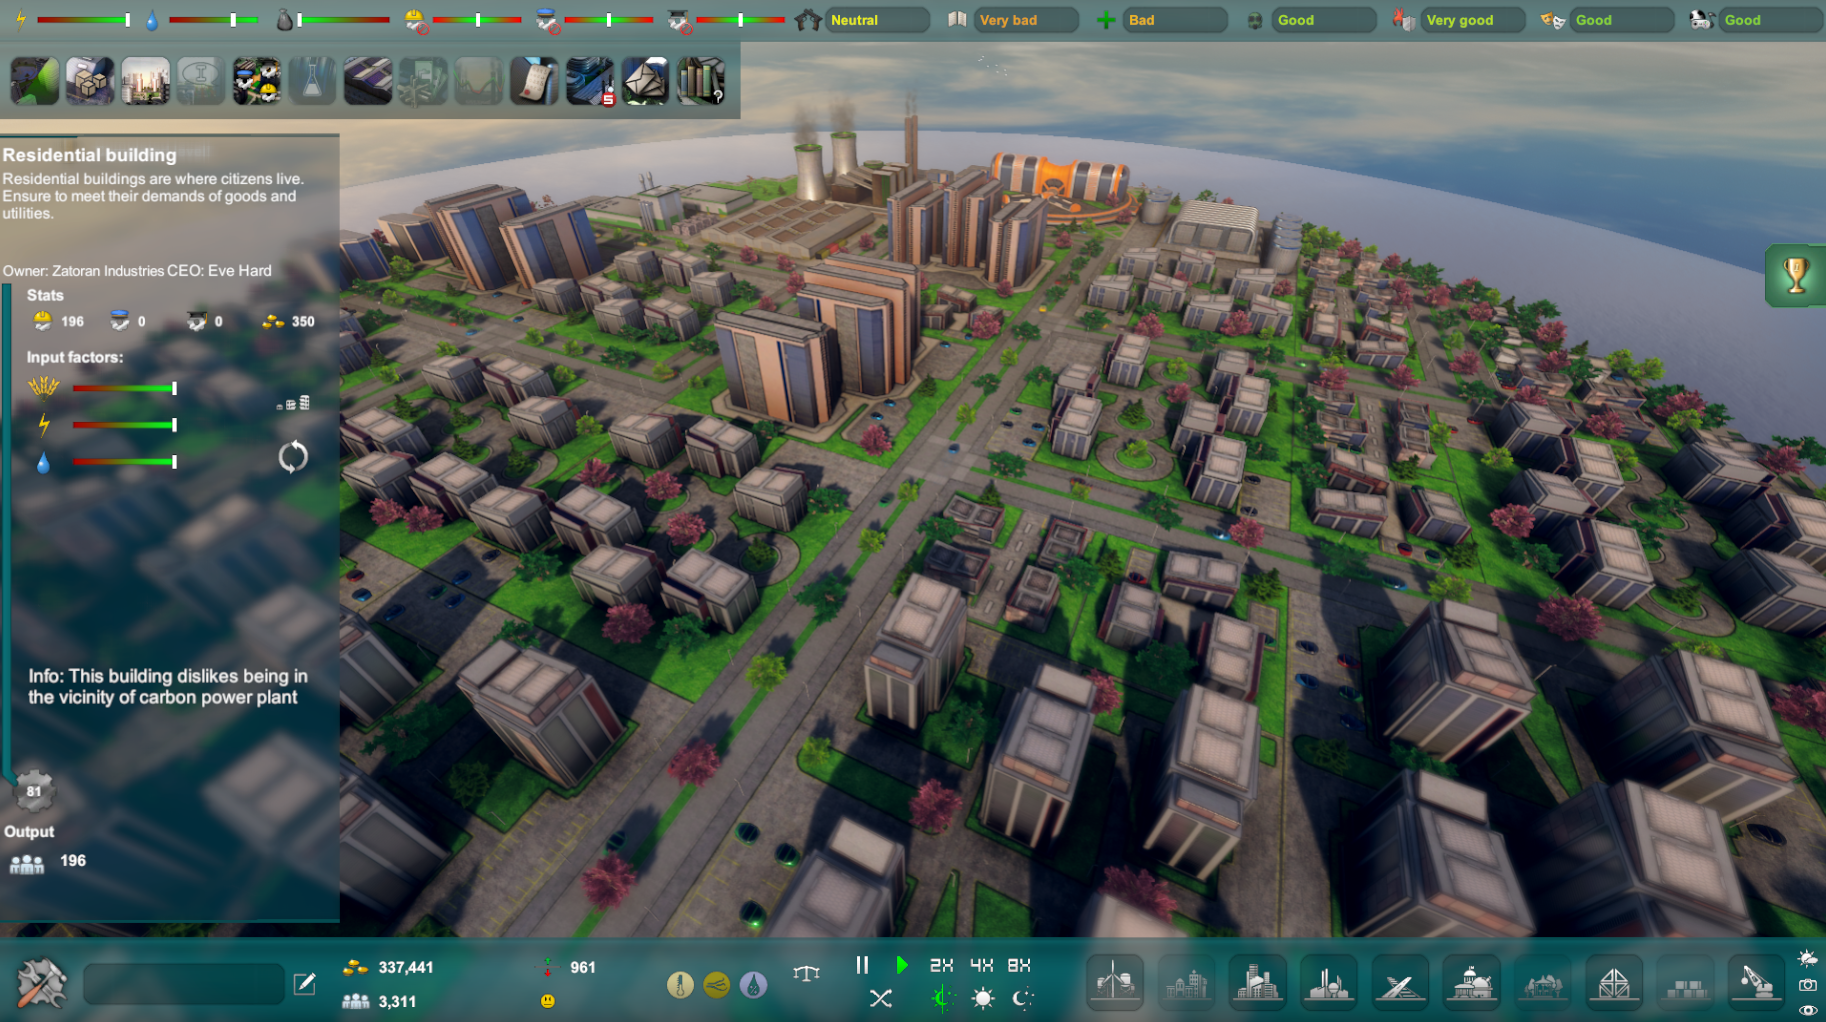Click the yellow happiness face icon
Image resolution: width=1826 pixels, height=1022 pixels.
click(547, 1000)
